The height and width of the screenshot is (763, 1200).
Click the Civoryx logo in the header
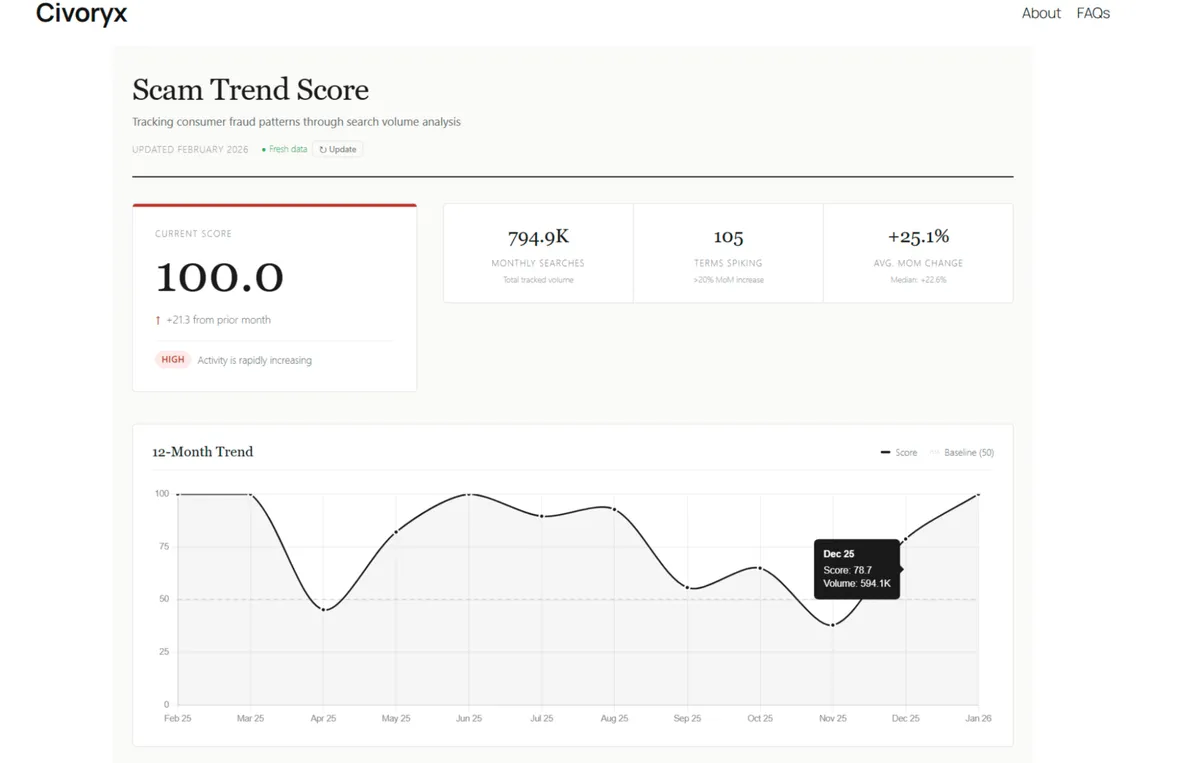point(80,14)
